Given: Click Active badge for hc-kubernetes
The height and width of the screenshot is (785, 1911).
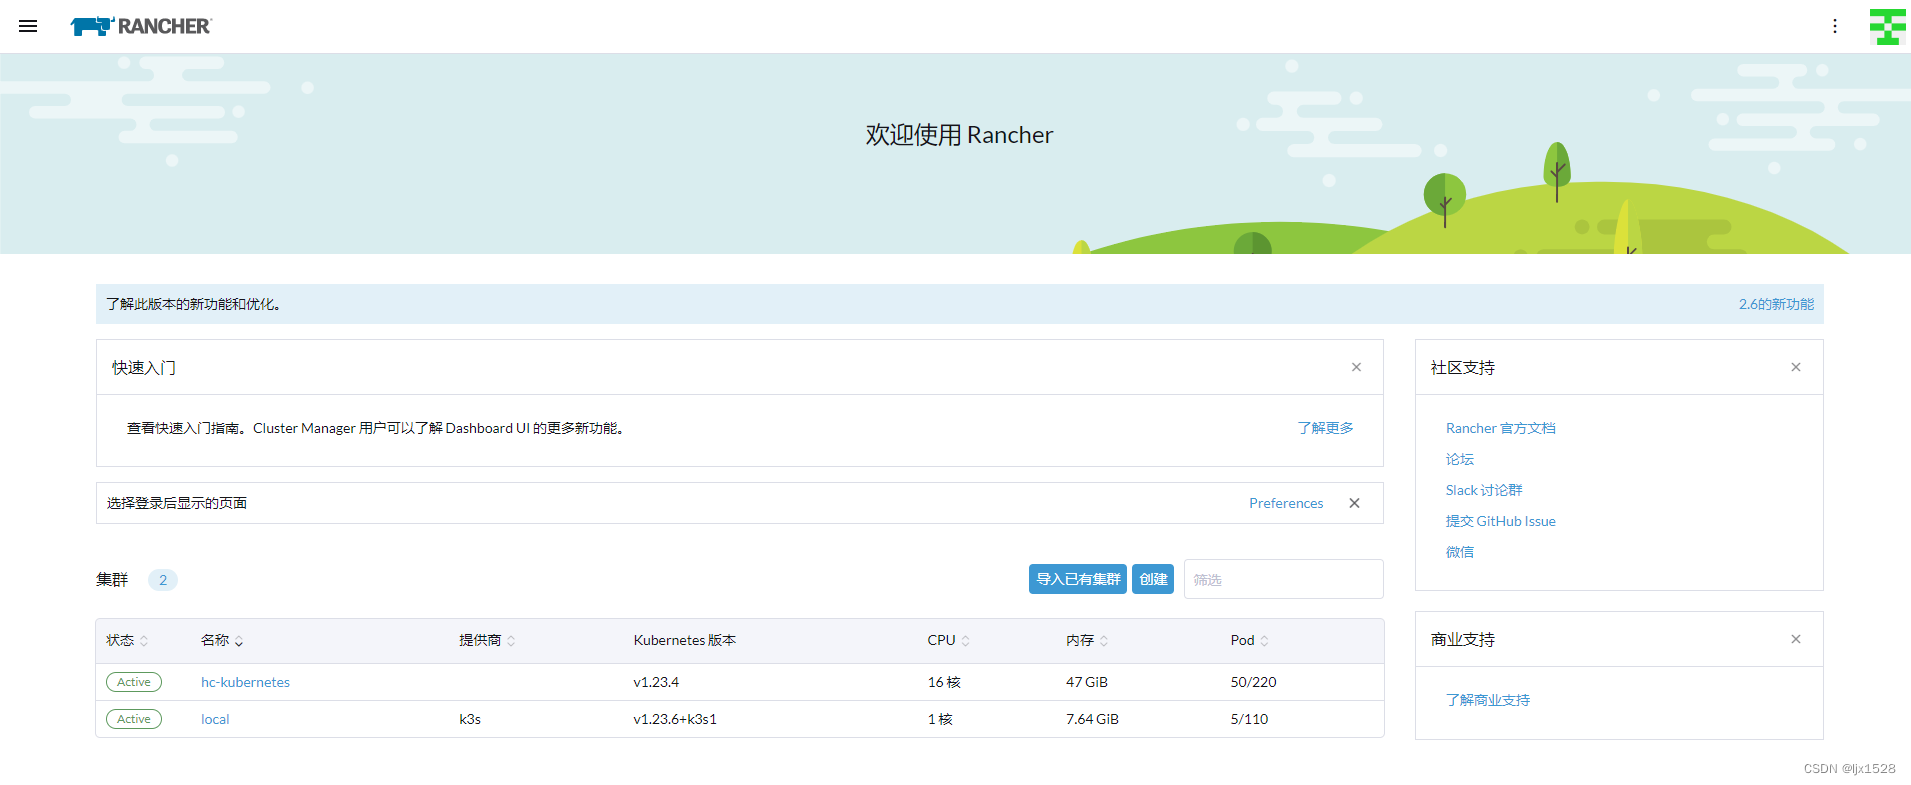Looking at the screenshot, I should pyautogui.click(x=134, y=682).
